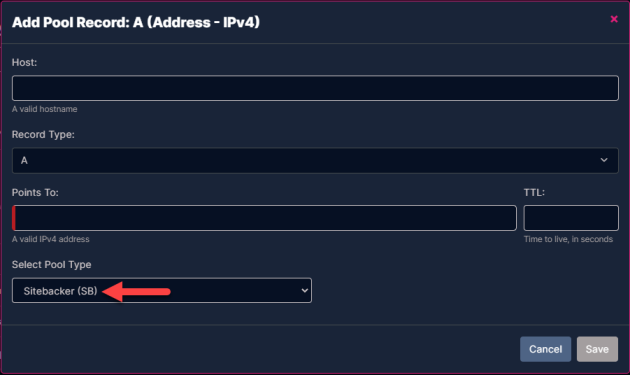The width and height of the screenshot is (631, 375).
Task: Click the Record Type chevron arrow
Action: tap(604, 160)
